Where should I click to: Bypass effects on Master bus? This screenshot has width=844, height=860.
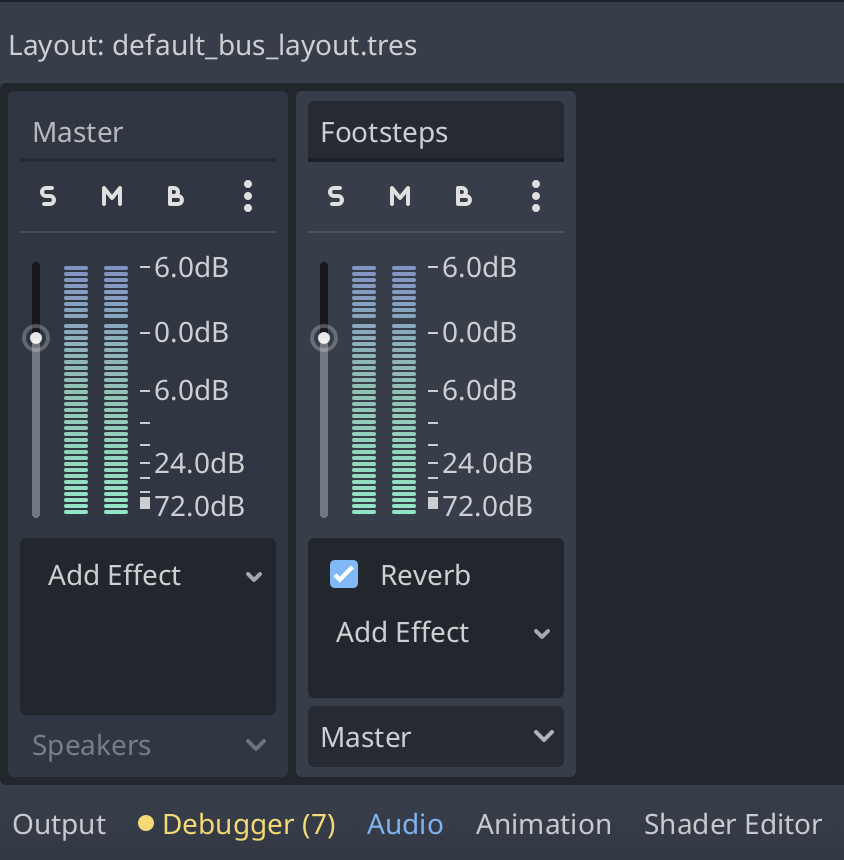(175, 196)
